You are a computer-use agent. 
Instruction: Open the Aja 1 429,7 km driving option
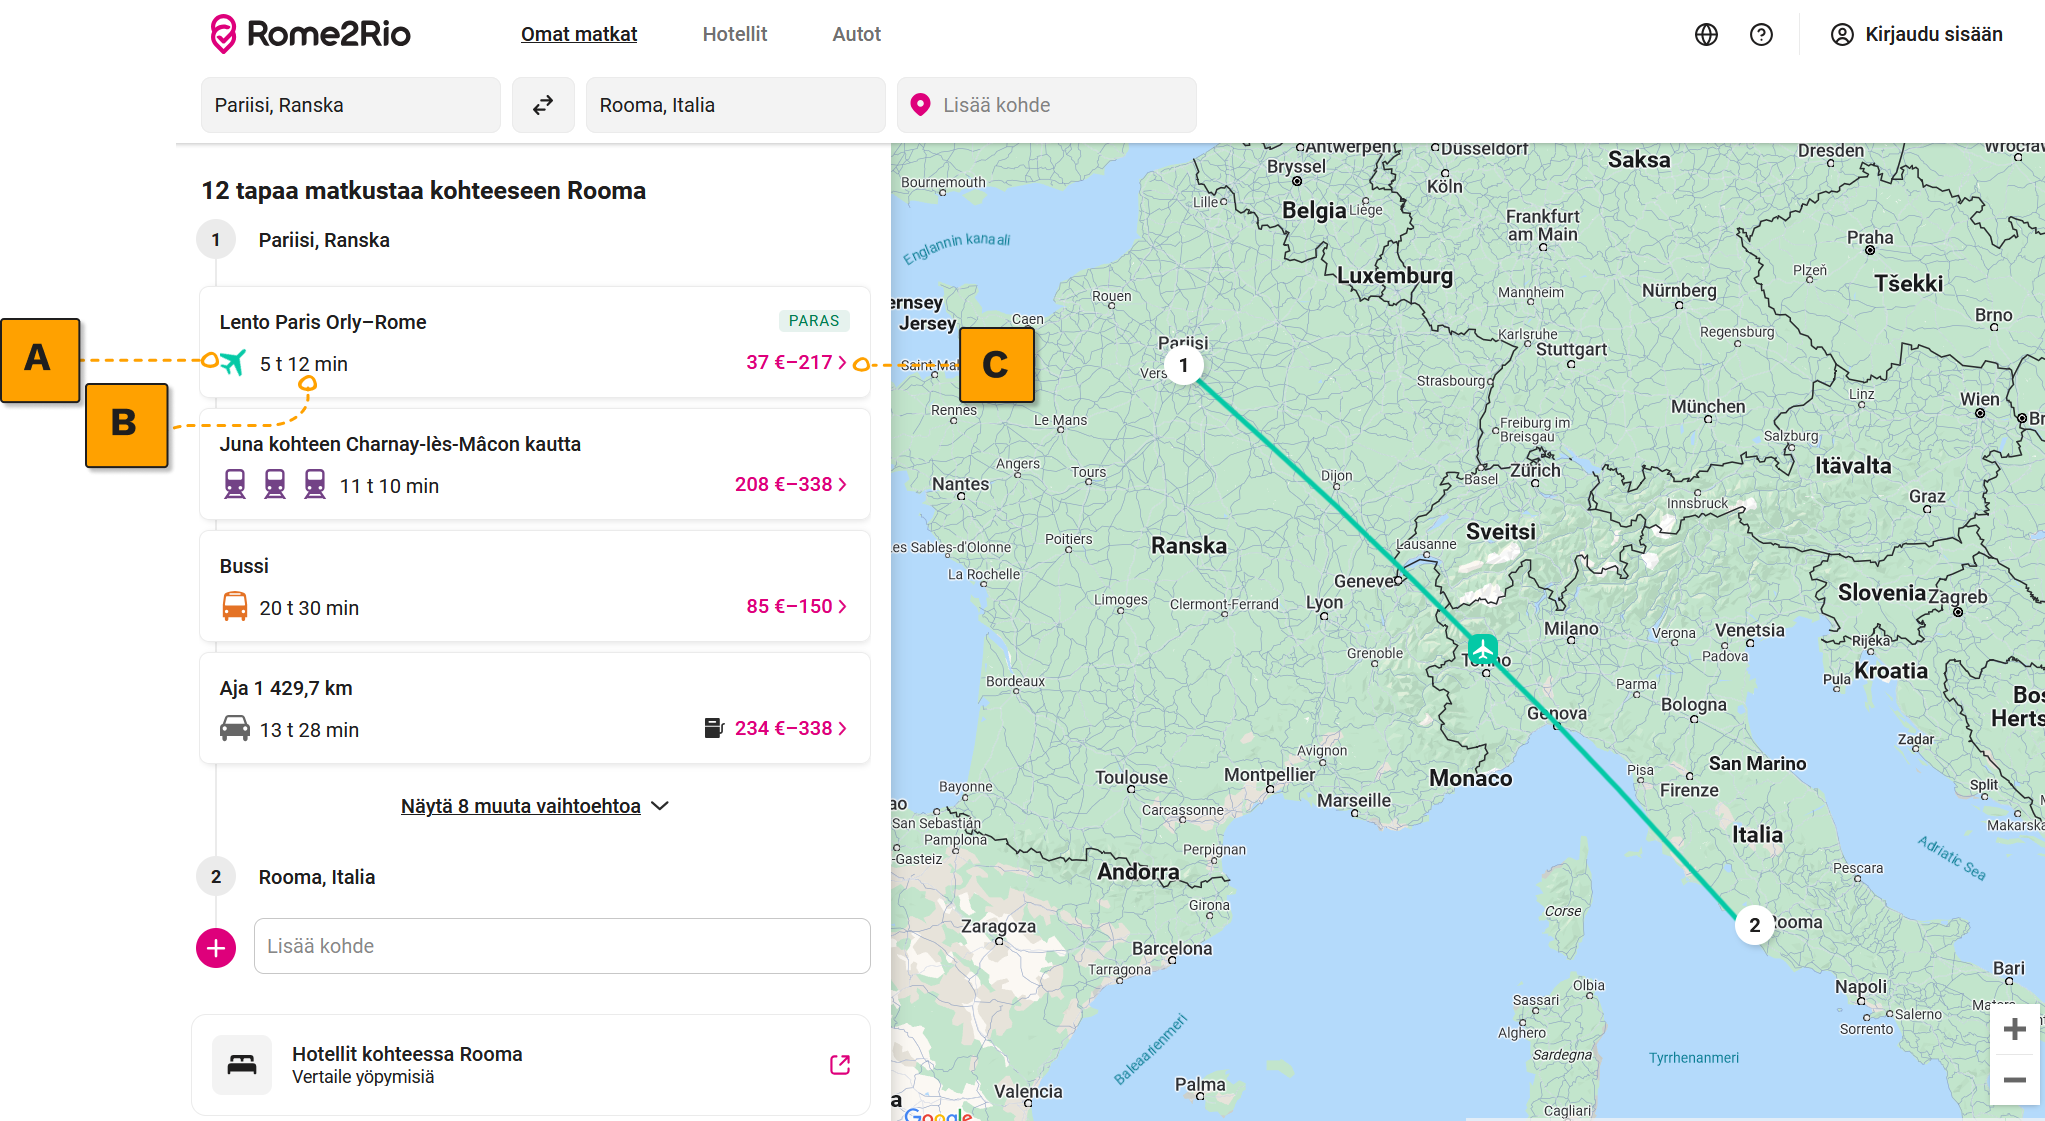tap(534, 708)
